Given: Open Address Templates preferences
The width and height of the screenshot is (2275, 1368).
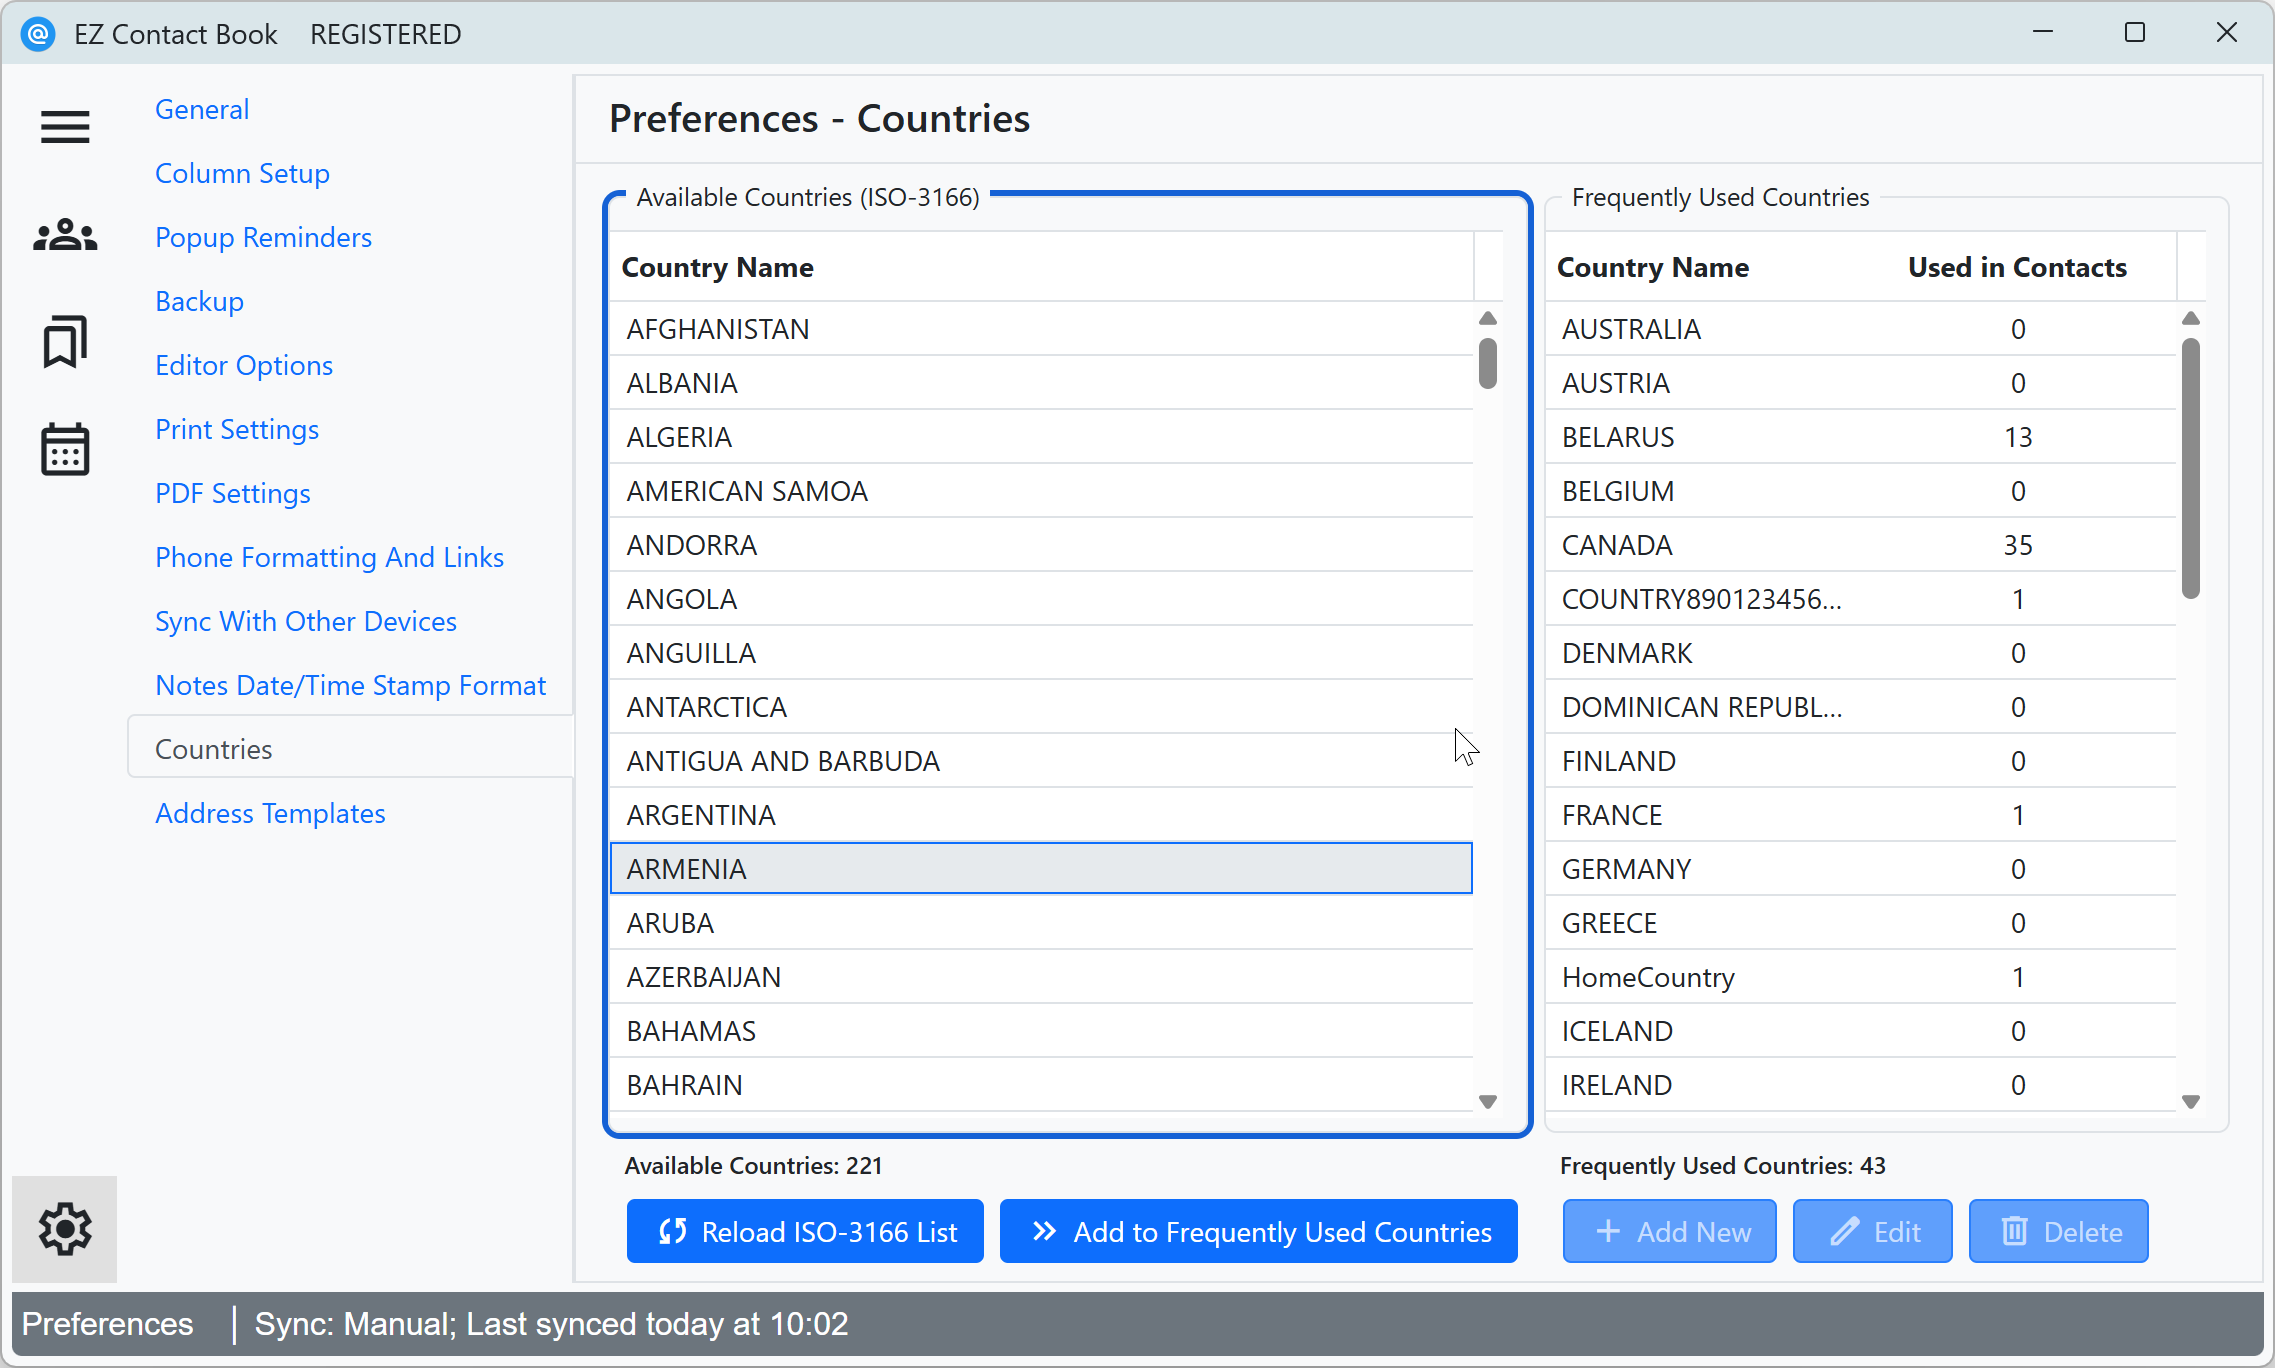Looking at the screenshot, I should pos(269,813).
